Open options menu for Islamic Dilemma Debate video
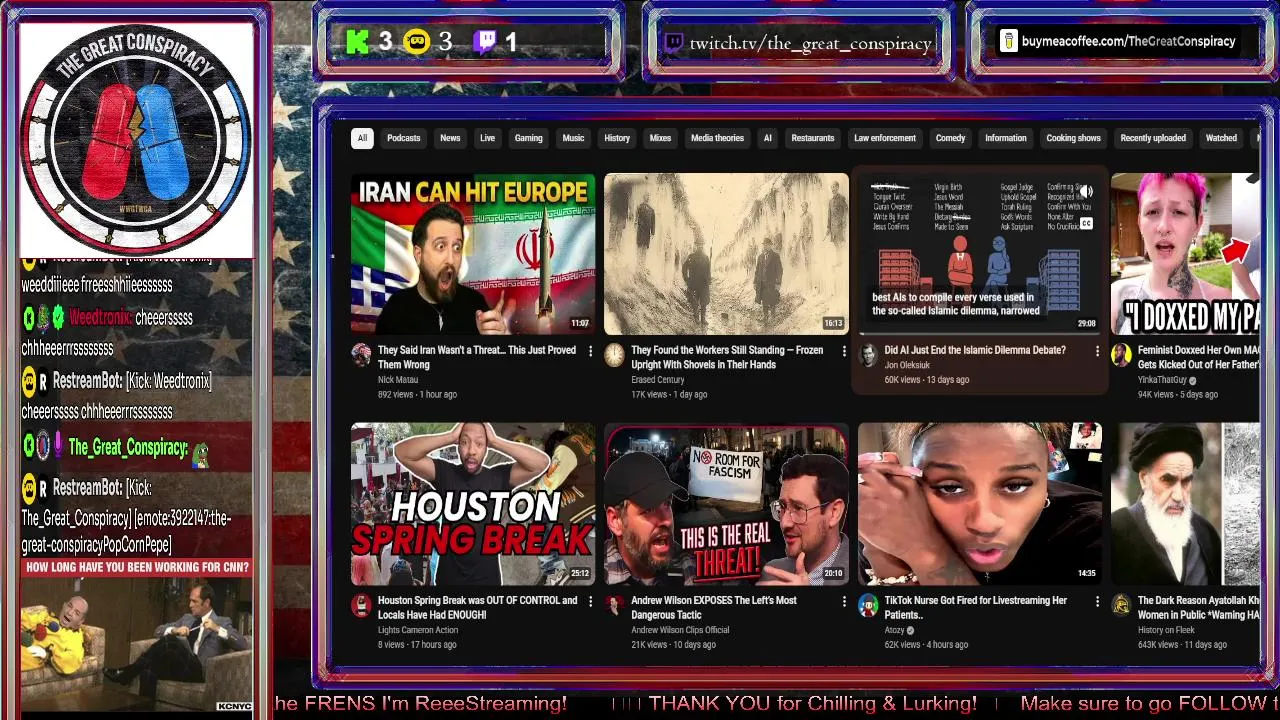1280x720 pixels. tap(1097, 351)
